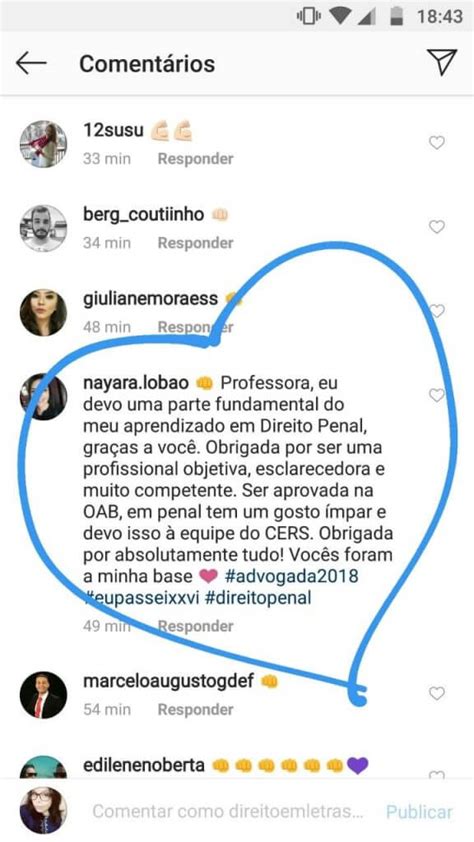
Task: Open the #direitopenal hashtag
Action: click(x=258, y=598)
